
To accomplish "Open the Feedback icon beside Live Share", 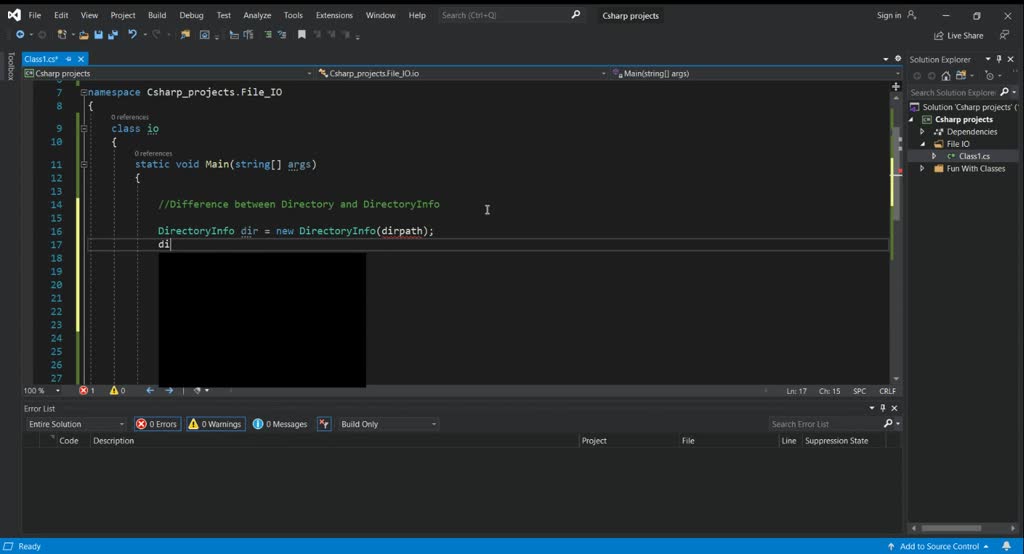I will (x=1004, y=35).
